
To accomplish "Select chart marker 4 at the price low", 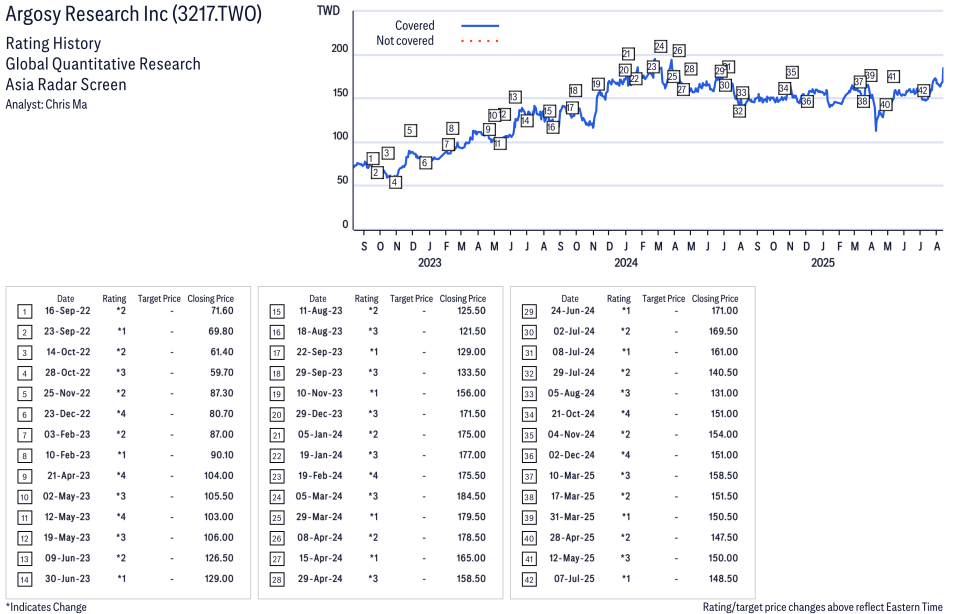I will click(395, 182).
